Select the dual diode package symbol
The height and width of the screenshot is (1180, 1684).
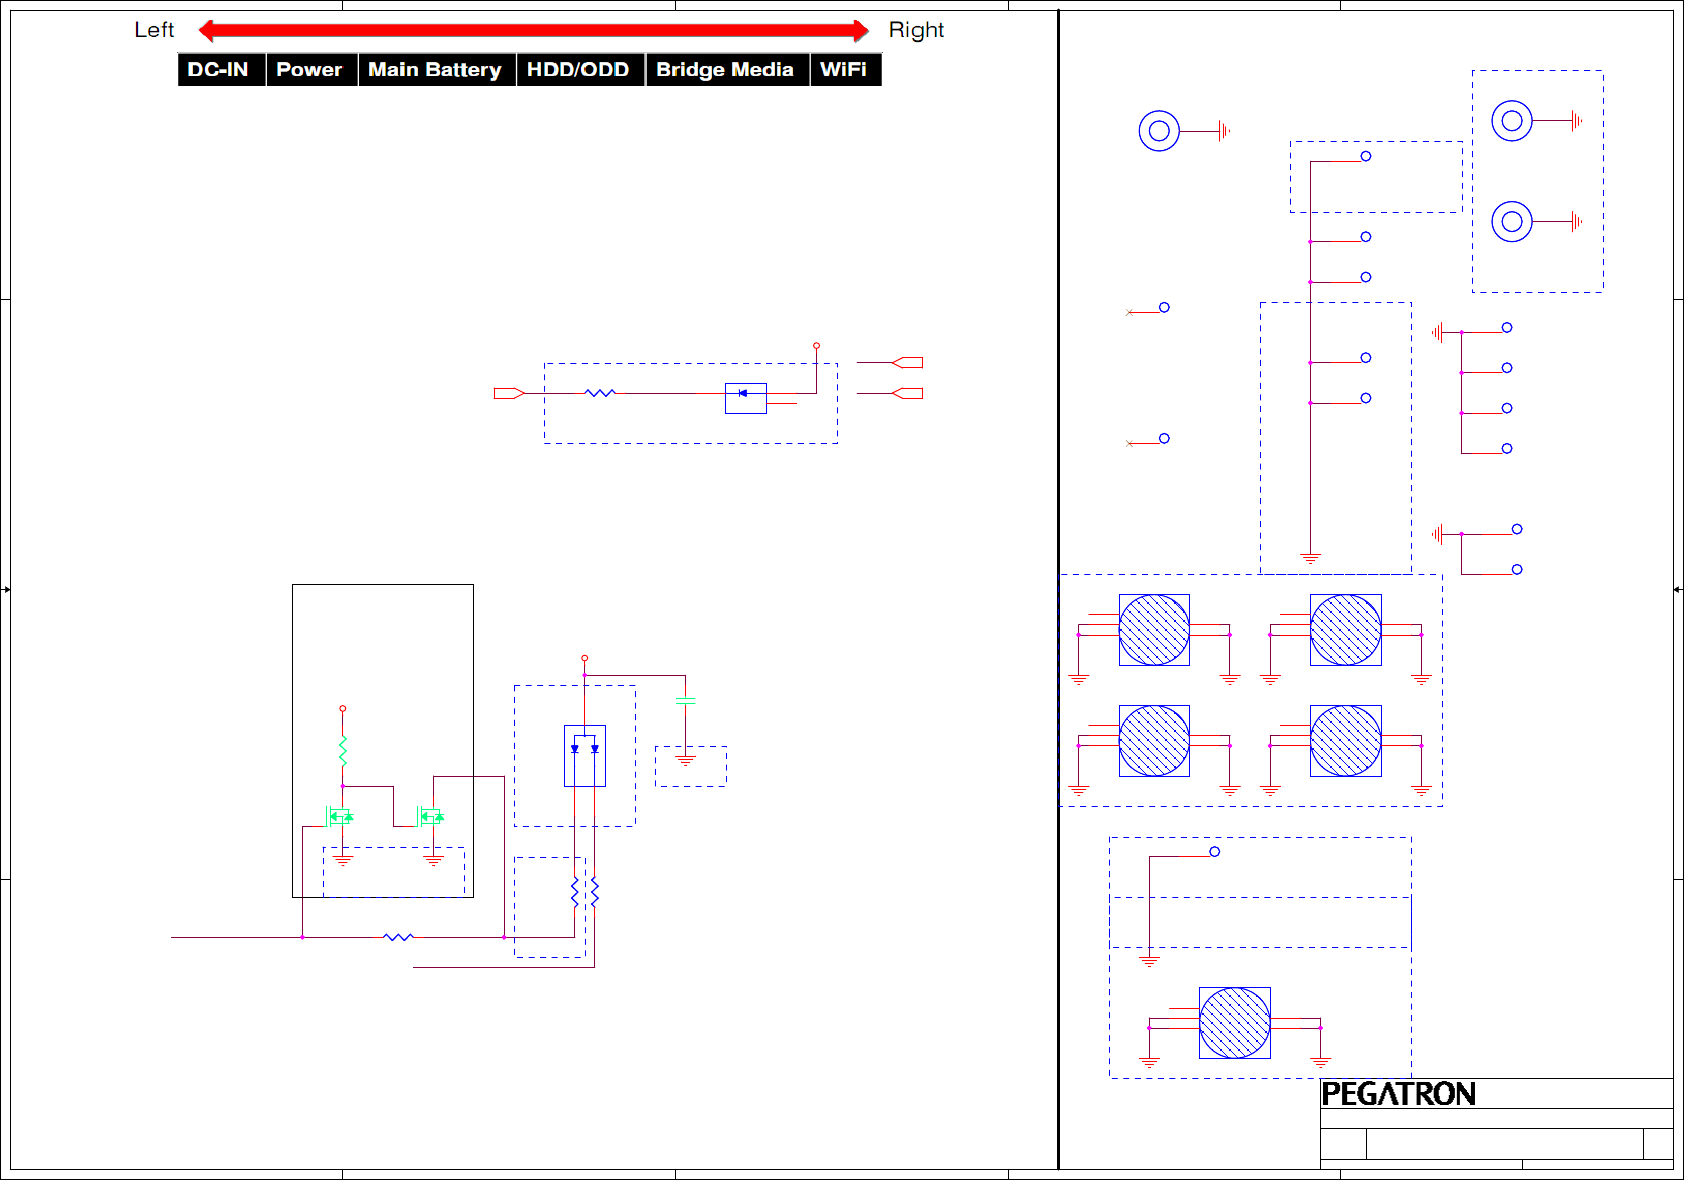585,756
